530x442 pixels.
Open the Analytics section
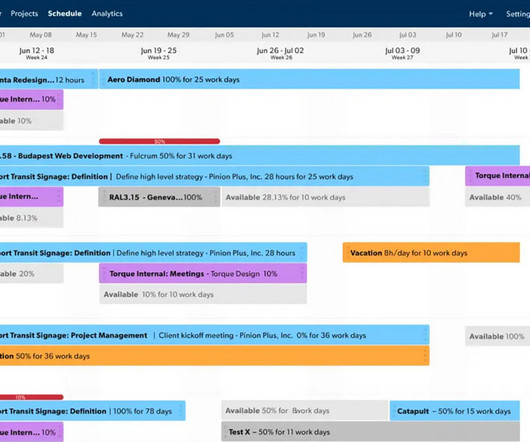point(107,14)
